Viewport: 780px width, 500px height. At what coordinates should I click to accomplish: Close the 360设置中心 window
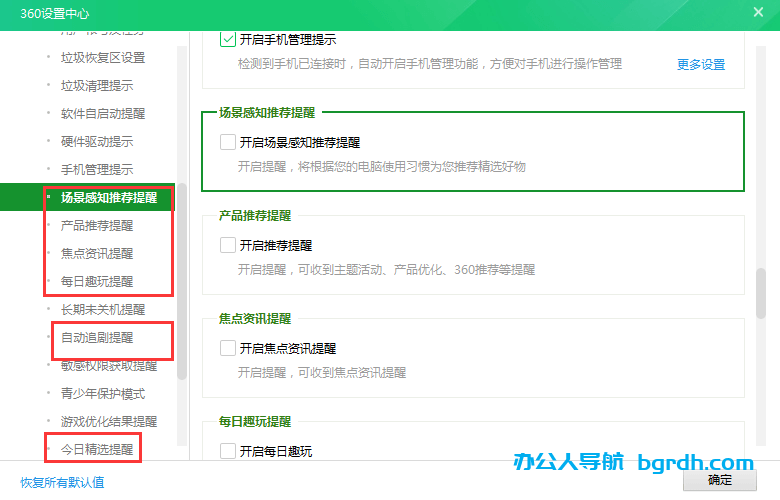click(x=758, y=12)
